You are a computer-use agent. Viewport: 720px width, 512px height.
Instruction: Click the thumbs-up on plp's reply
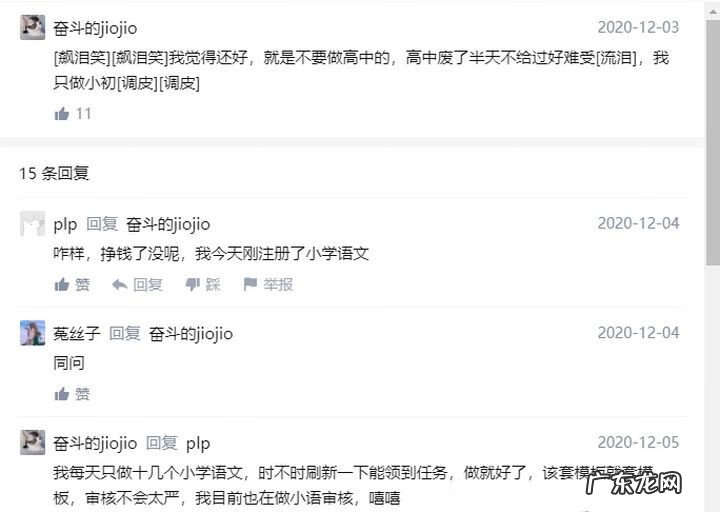click(x=62, y=285)
